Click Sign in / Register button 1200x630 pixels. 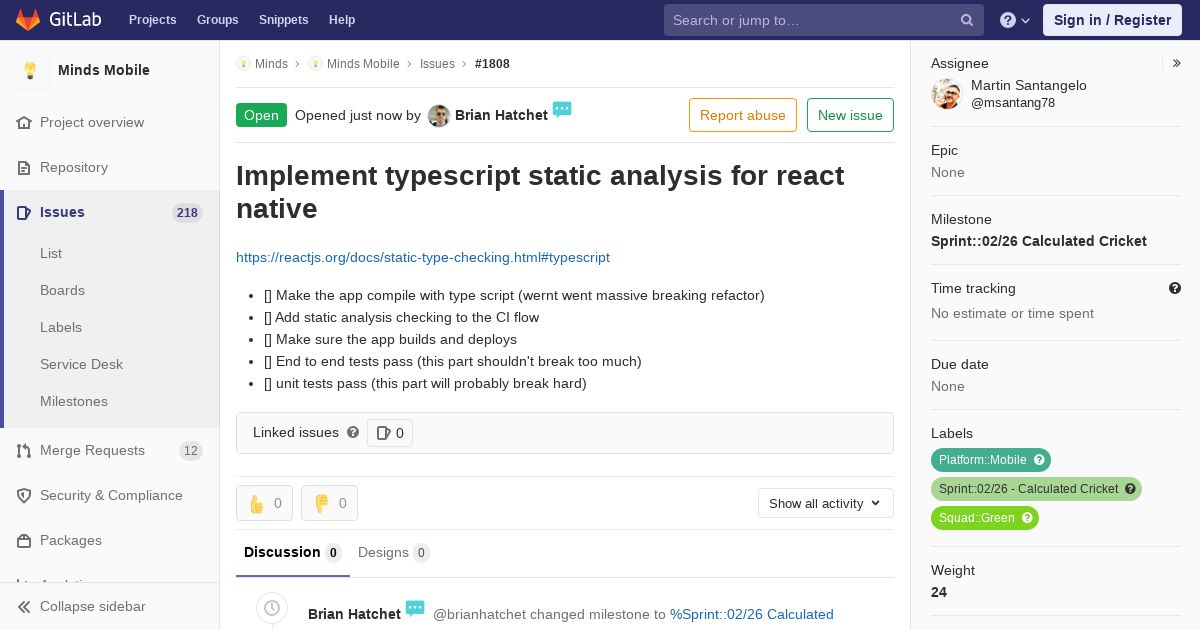coord(1112,20)
